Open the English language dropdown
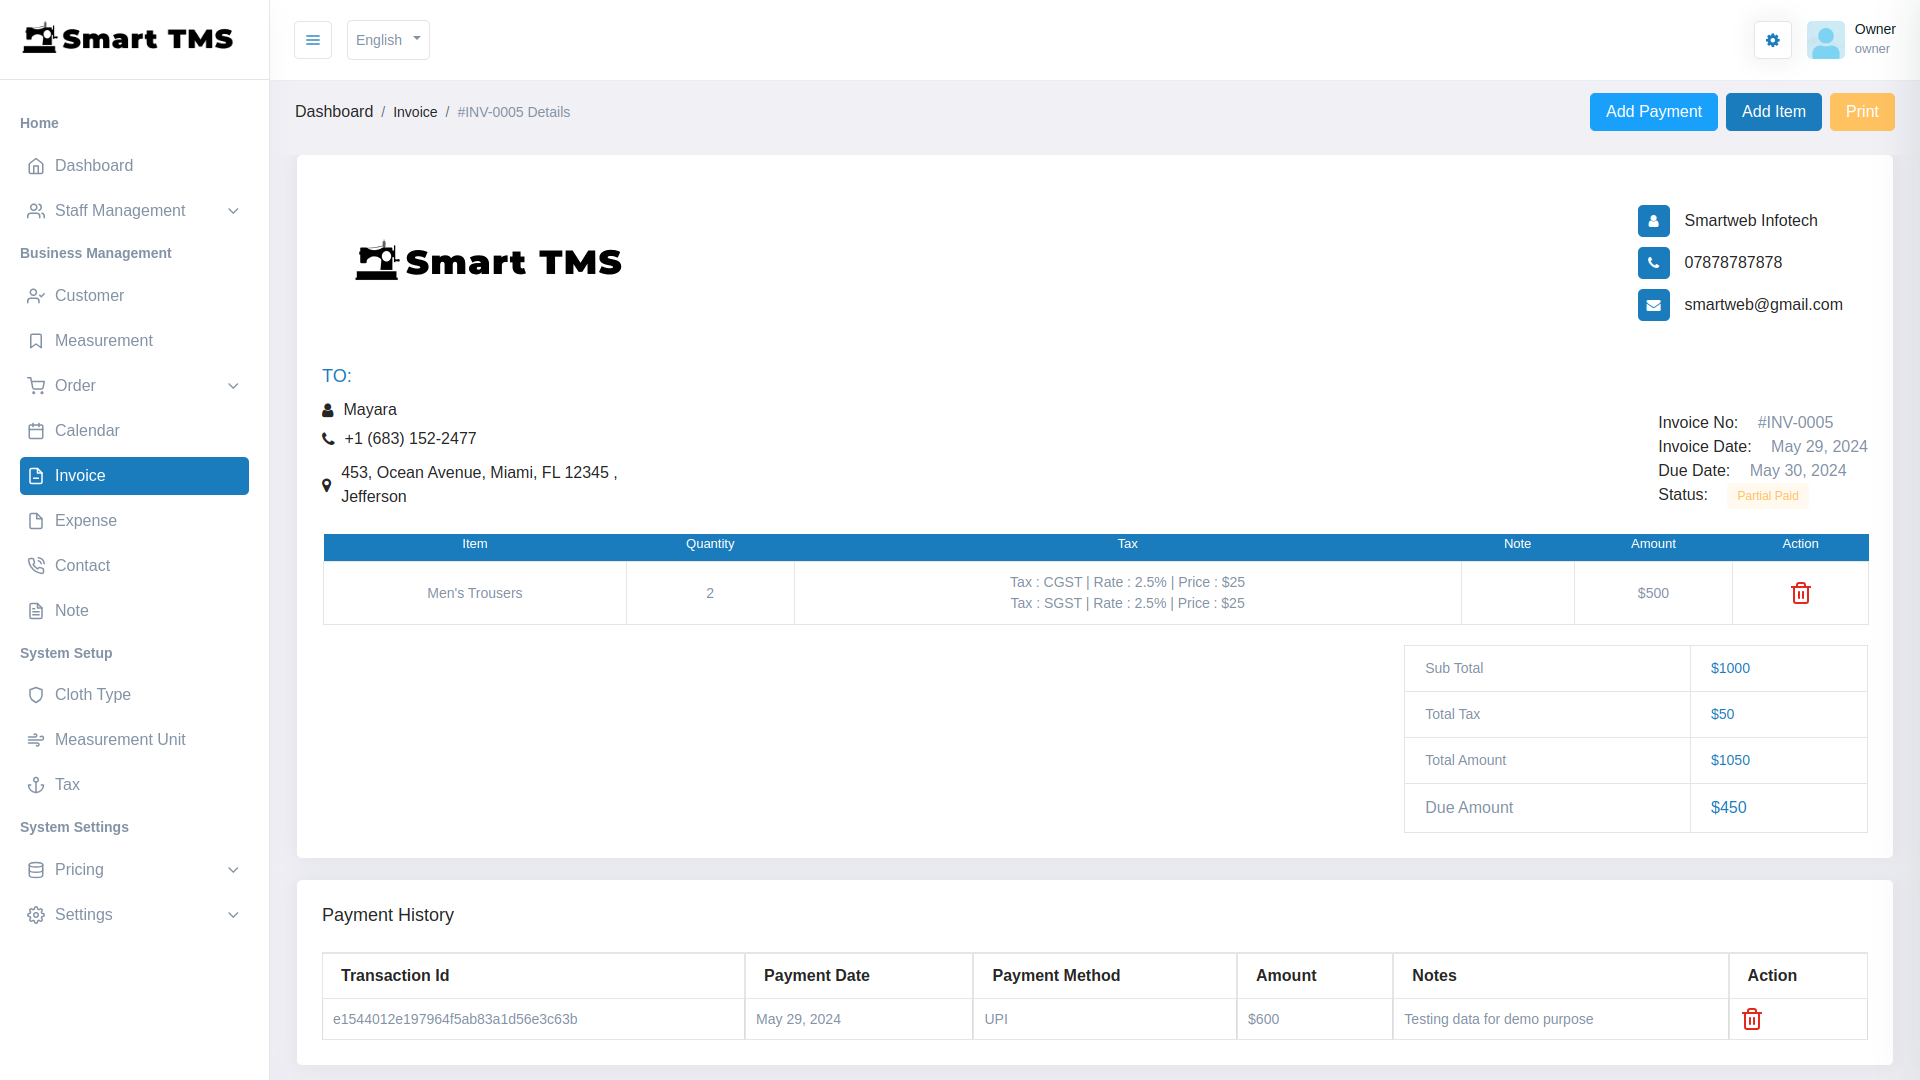Image resolution: width=1920 pixels, height=1080 pixels. (387, 40)
